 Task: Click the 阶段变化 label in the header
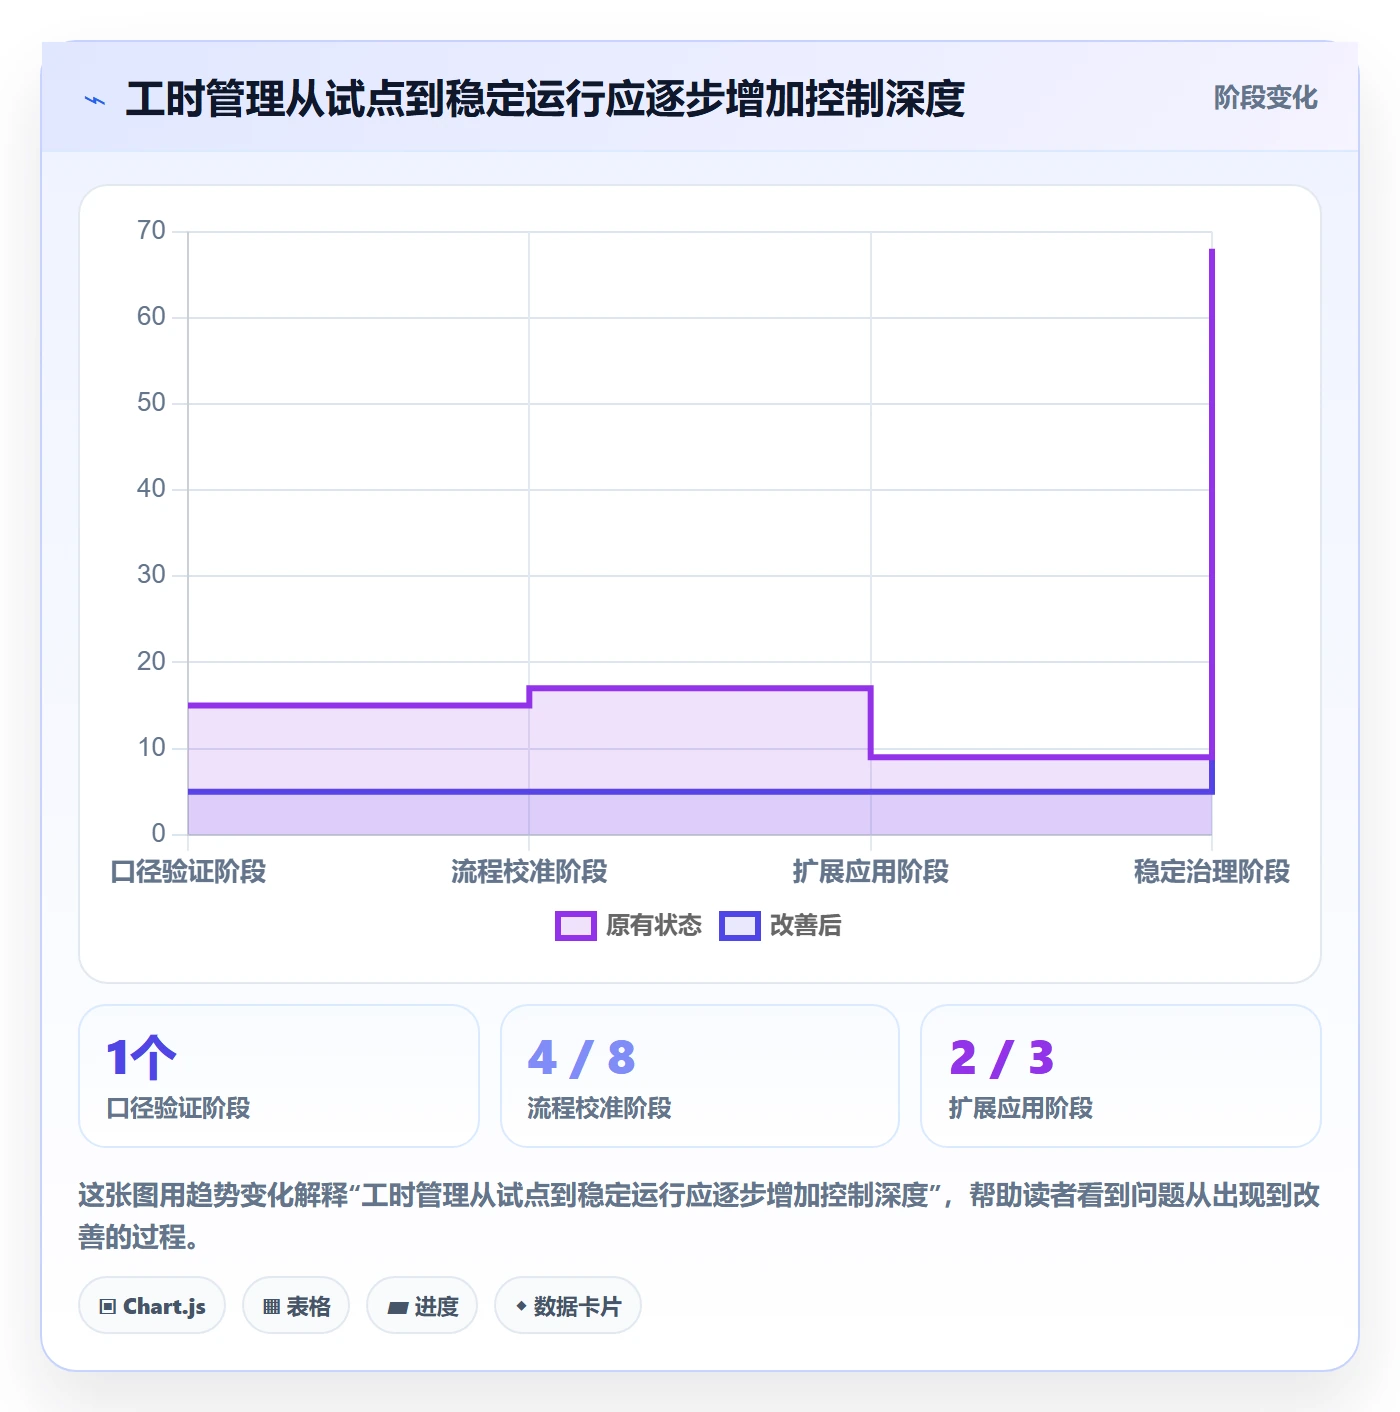point(1266,98)
